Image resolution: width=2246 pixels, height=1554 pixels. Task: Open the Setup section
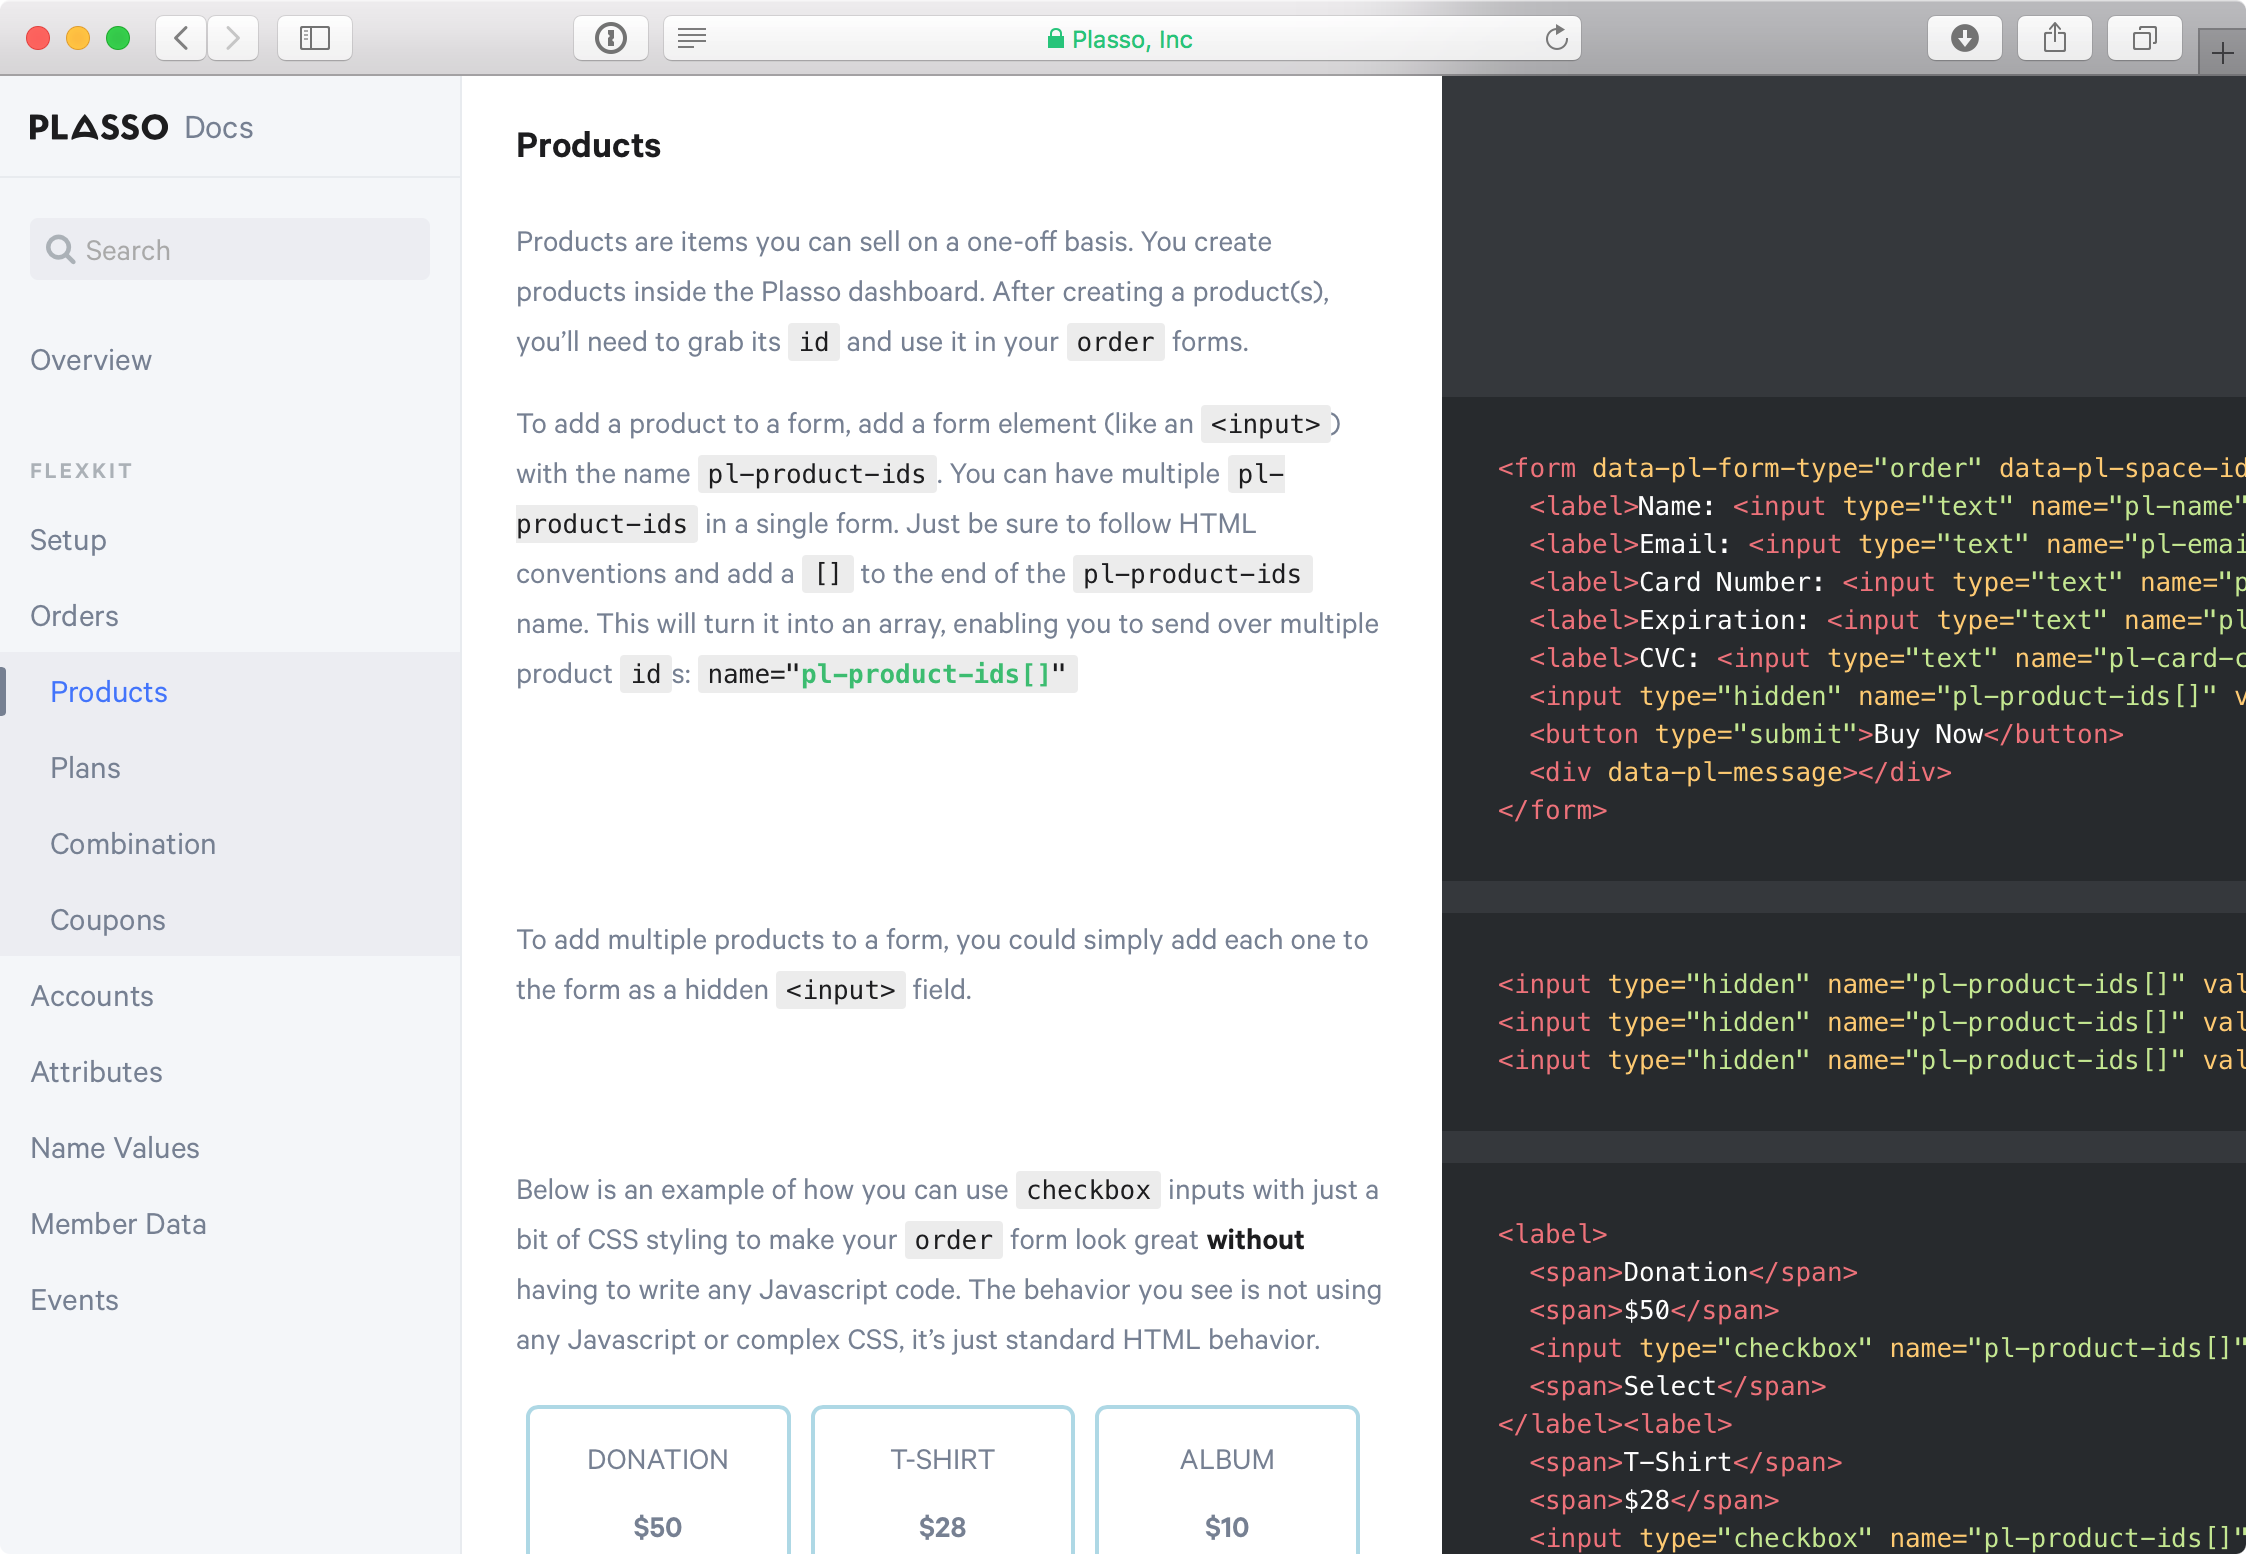(x=68, y=540)
